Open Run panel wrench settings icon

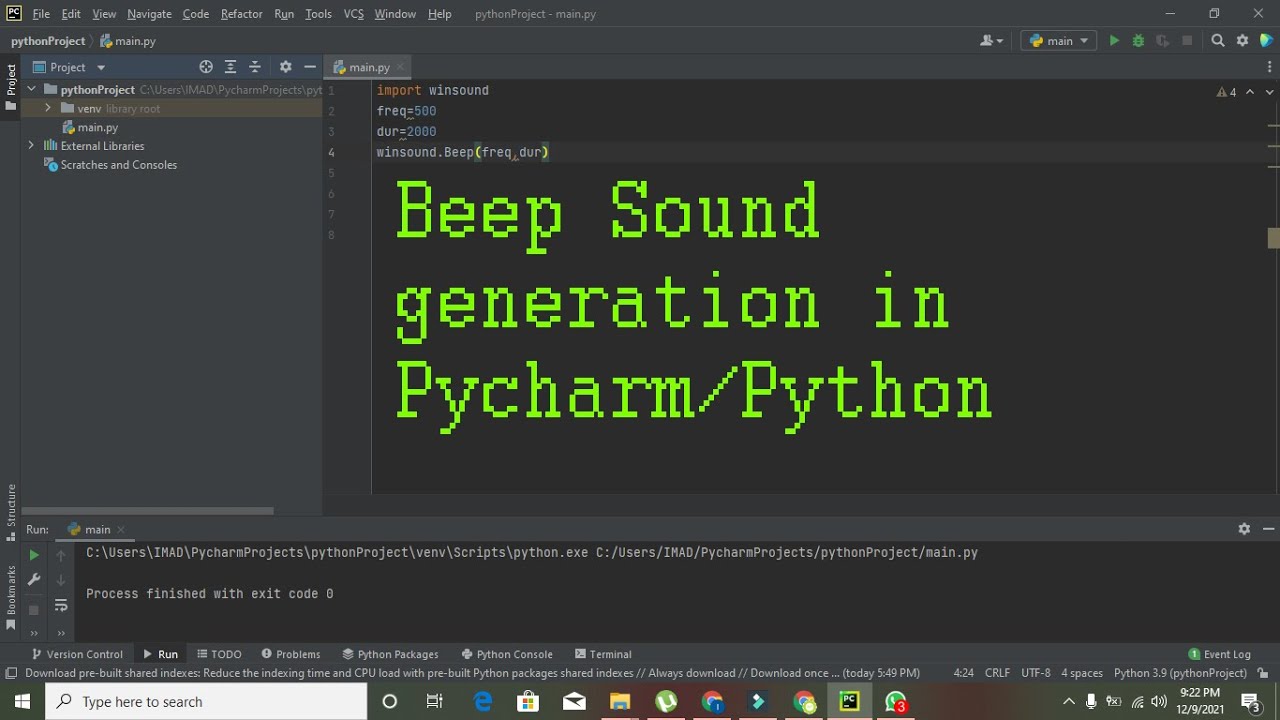[34, 580]
